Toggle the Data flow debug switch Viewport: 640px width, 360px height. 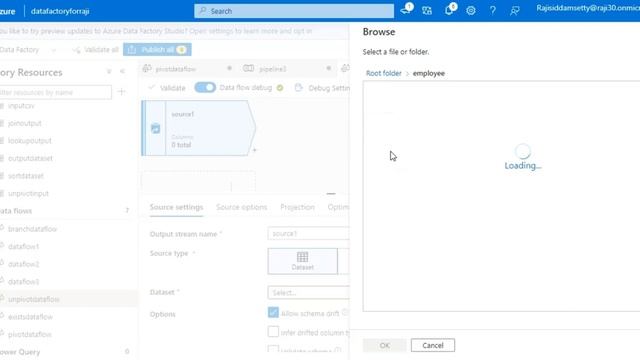pyautogui.click(x=205, y=87)
